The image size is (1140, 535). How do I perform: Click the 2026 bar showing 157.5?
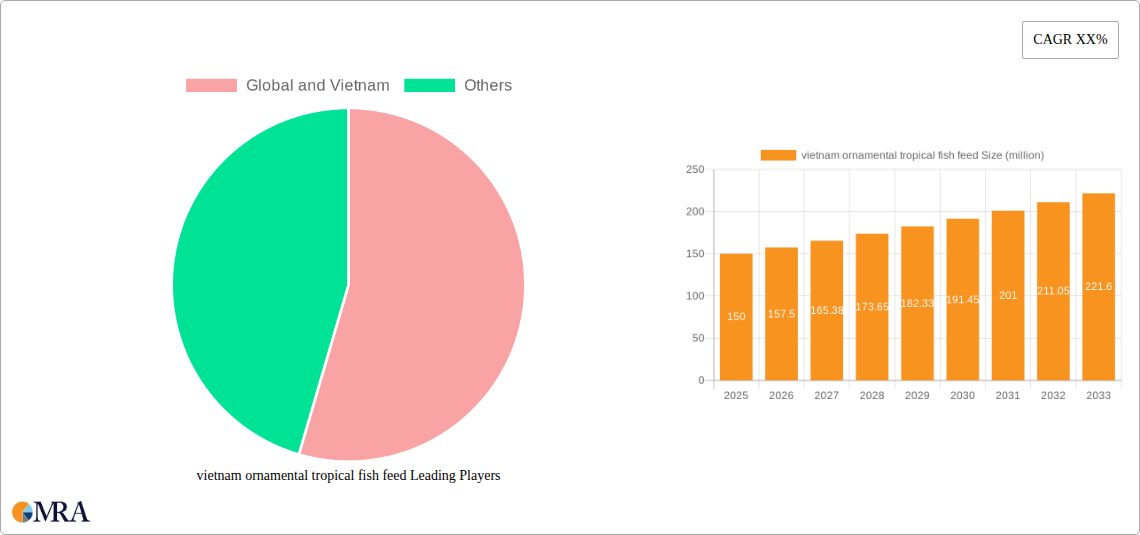(x=782, y=314)
